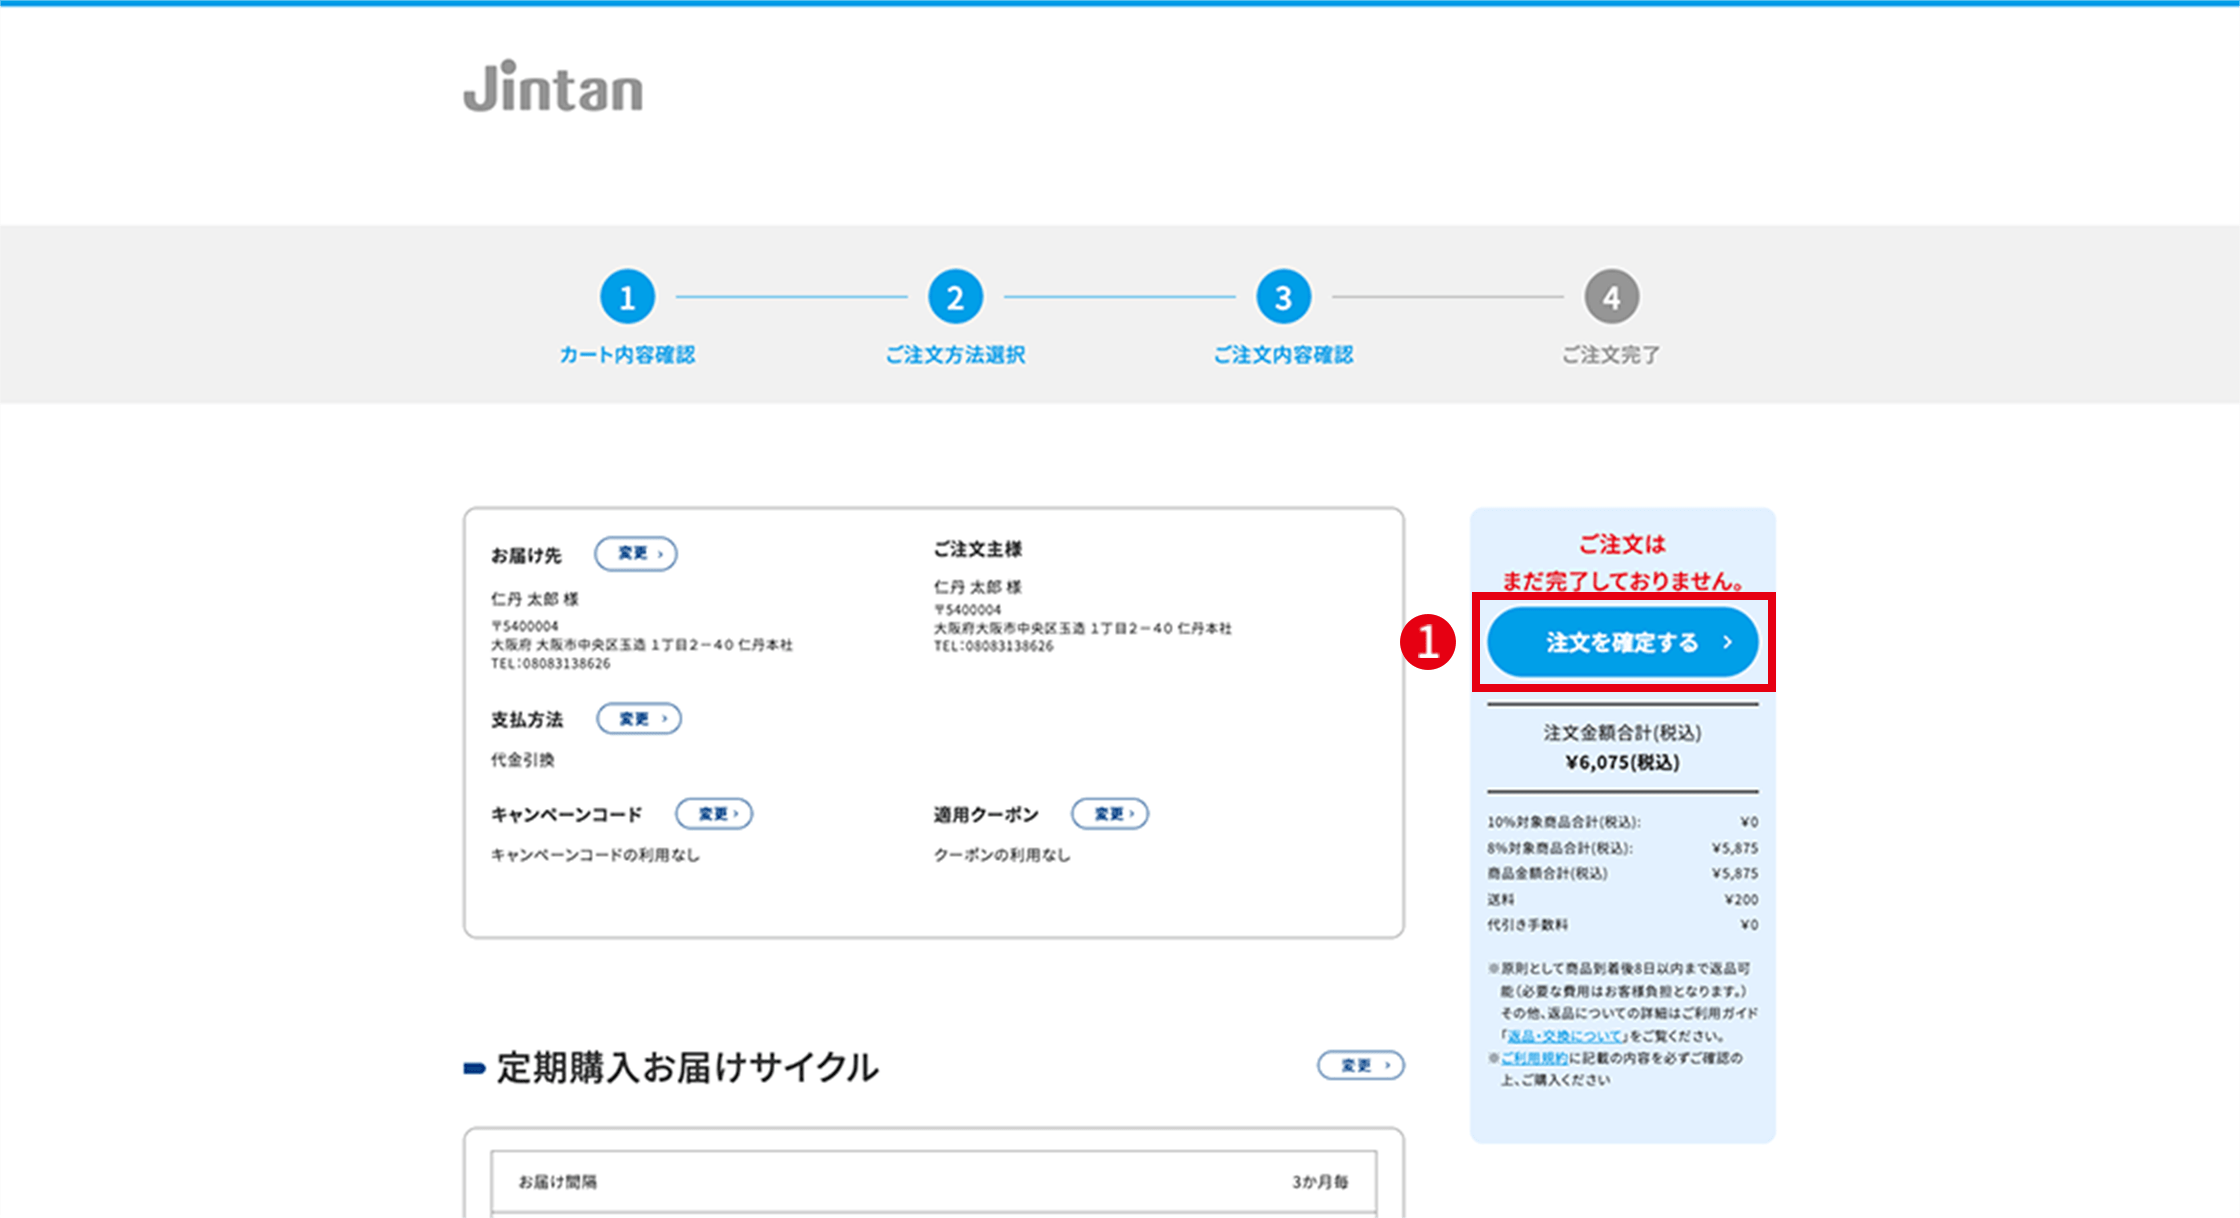This screenshot has height=1218, width=2240.
Task: Change the キャンペーンコード setting
Action: click(x=714, y=814)
